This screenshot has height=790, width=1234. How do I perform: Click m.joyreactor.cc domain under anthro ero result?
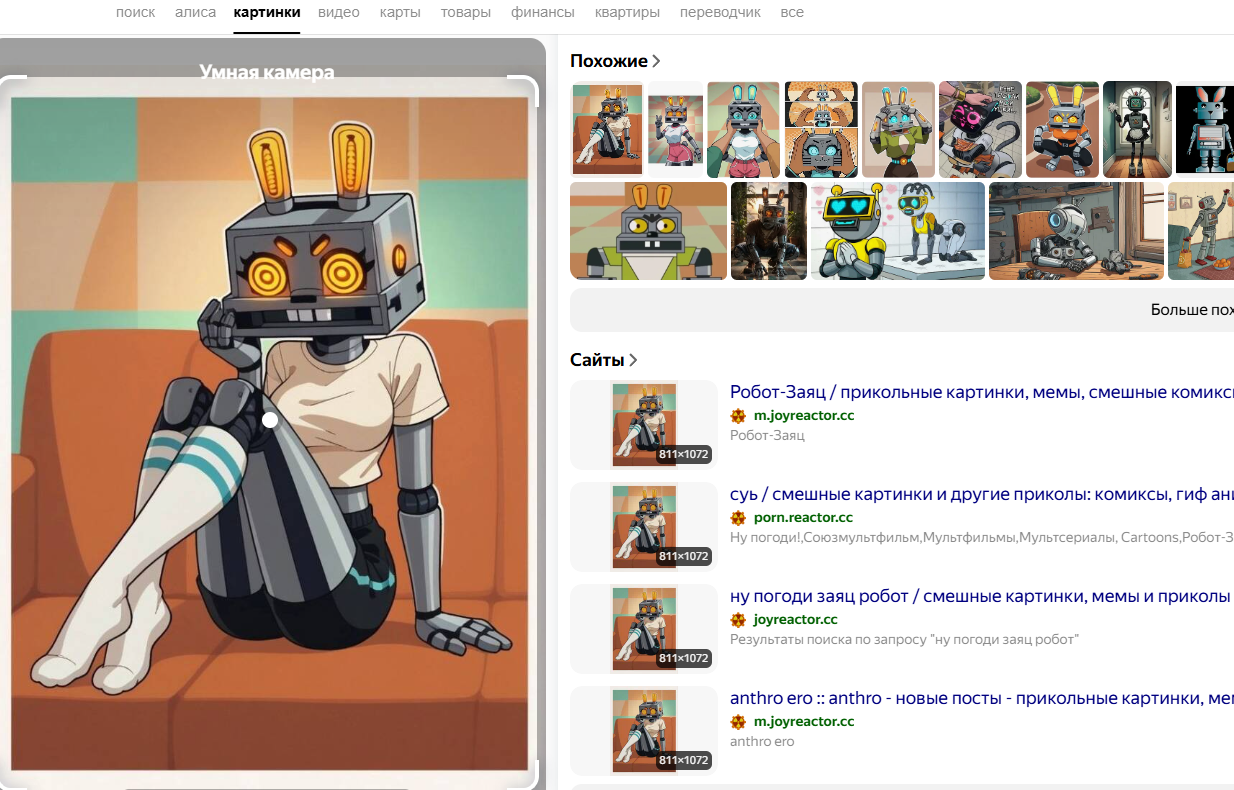coord(804,722)
